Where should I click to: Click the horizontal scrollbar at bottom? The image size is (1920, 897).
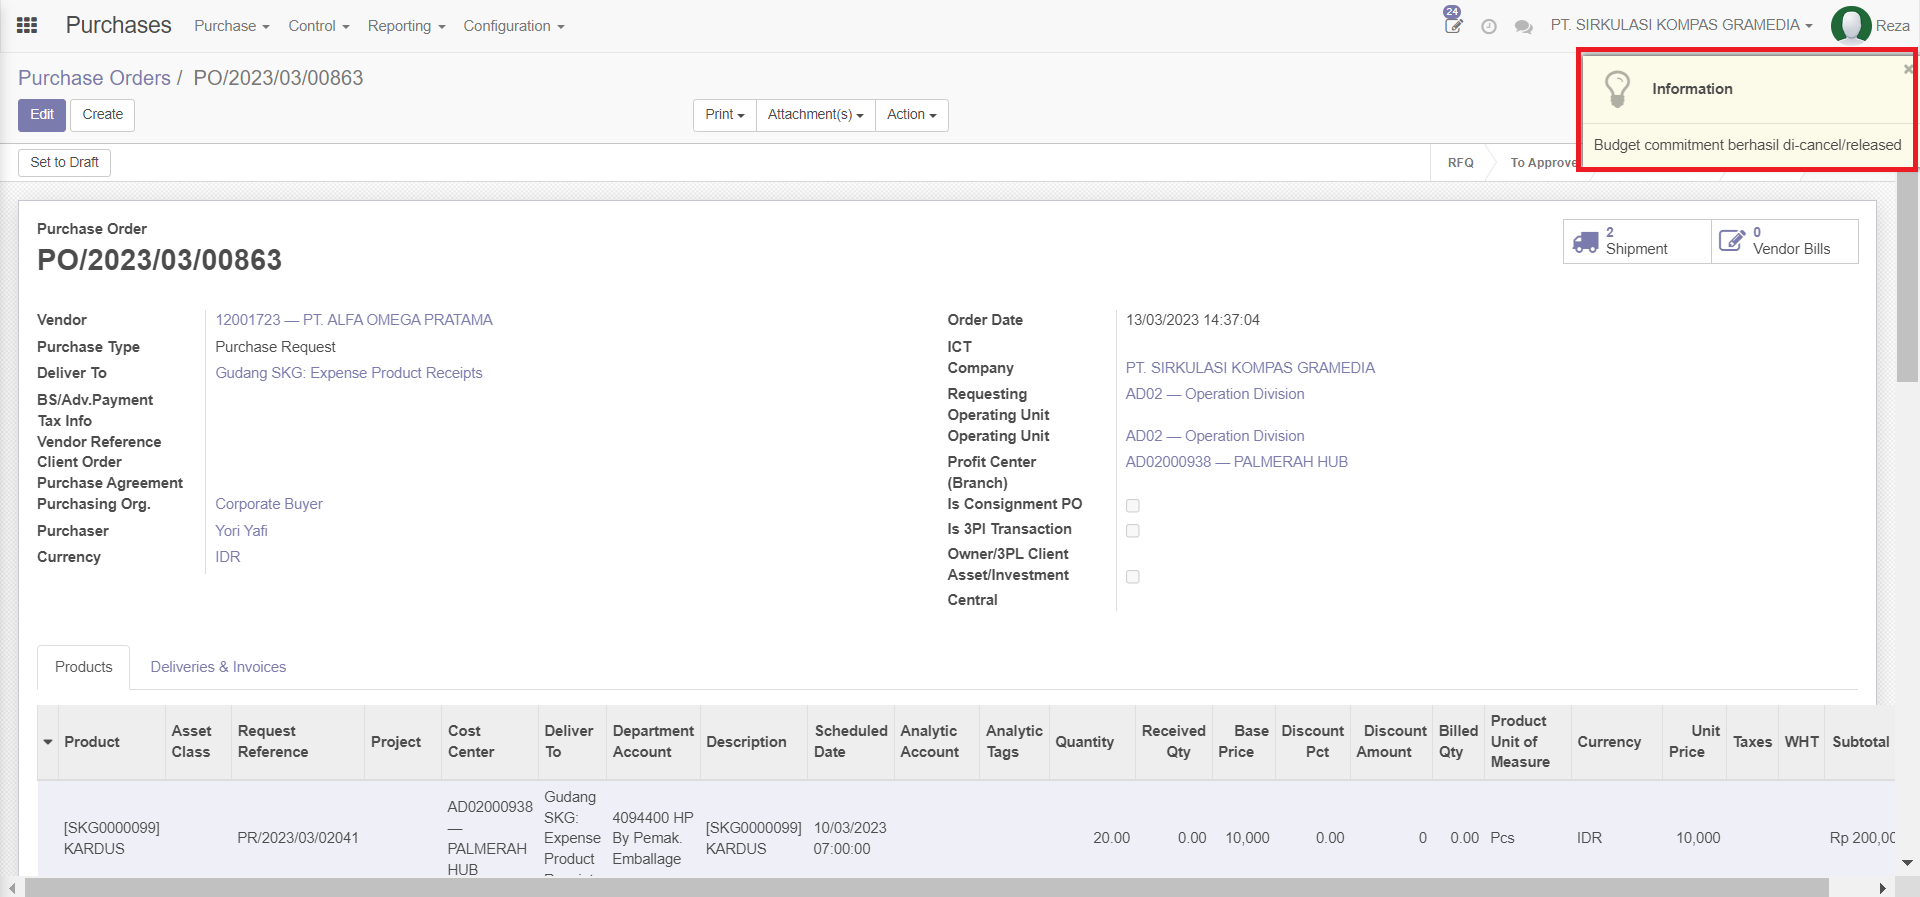click(926, 888)
